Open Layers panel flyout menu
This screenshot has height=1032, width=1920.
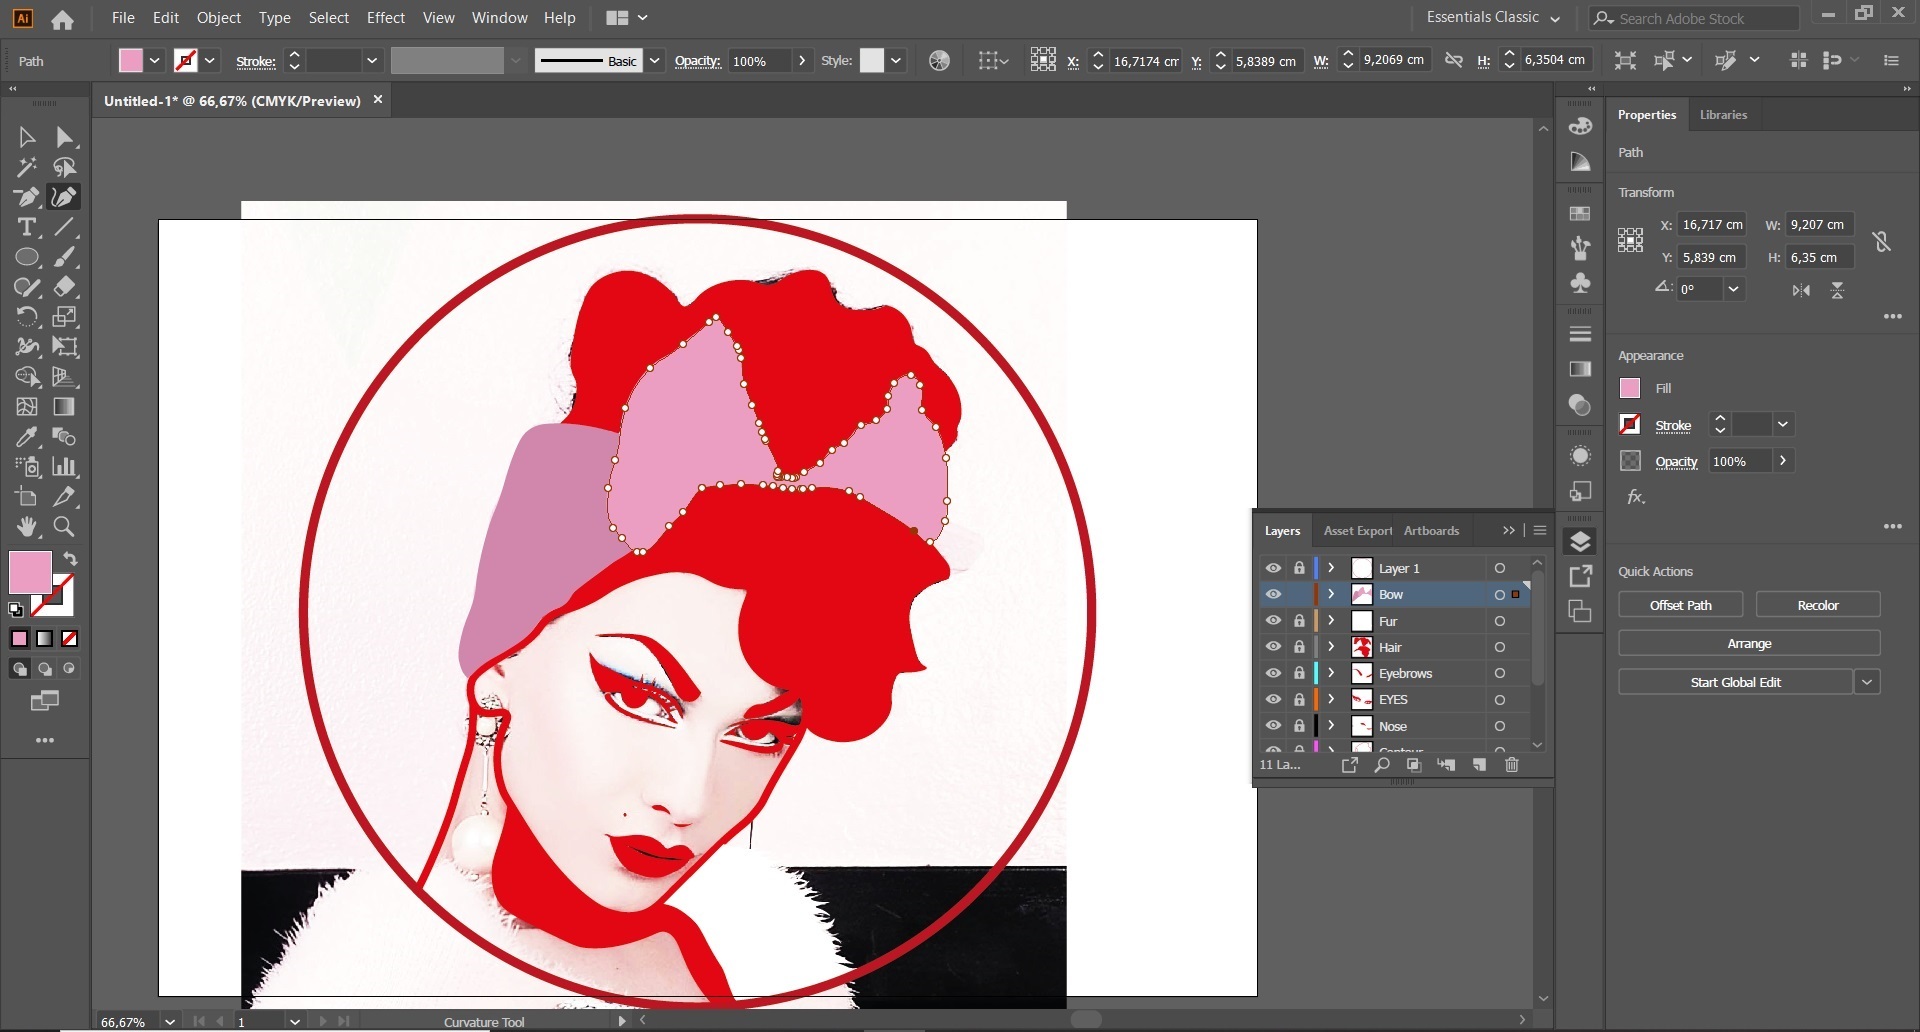[x=1540, y=531]
